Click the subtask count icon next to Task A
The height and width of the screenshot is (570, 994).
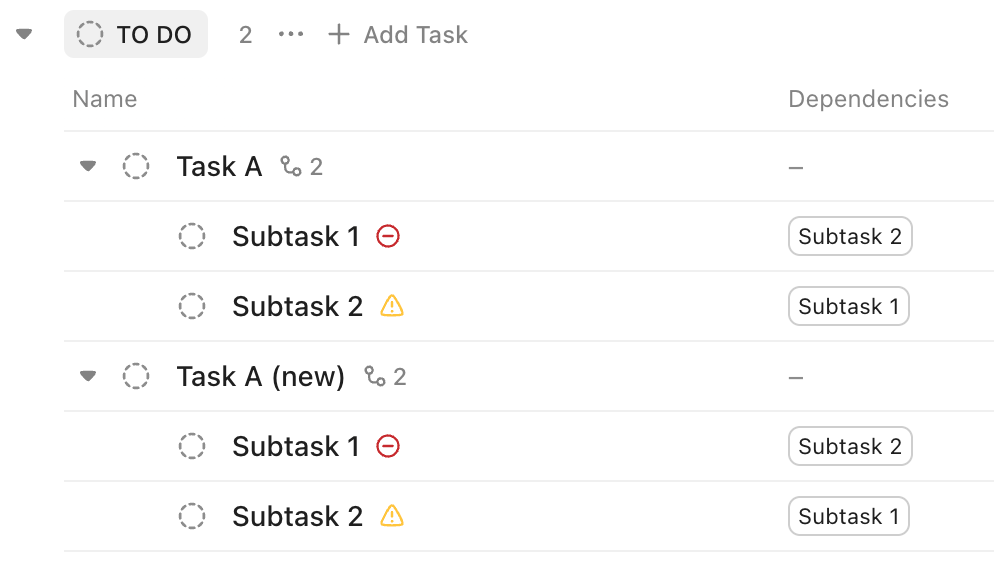(291, 166)
